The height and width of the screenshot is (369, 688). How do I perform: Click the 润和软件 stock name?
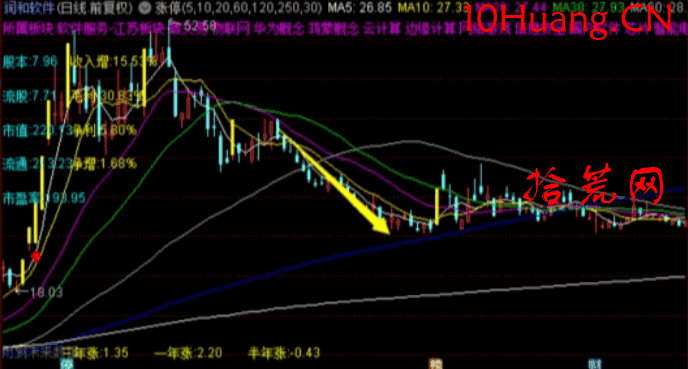click(x=29, y=8)
